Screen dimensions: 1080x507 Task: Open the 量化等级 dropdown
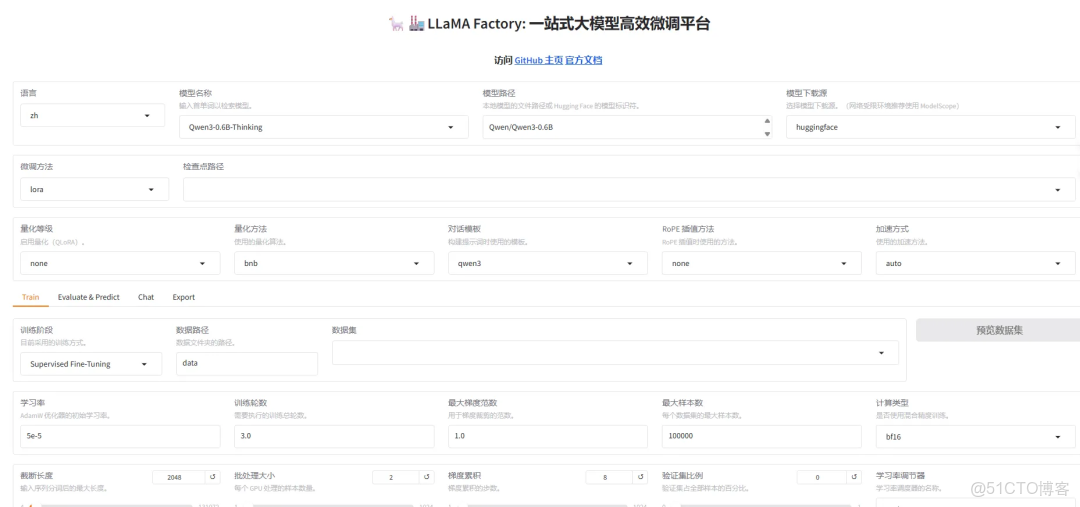pos(121,263)
